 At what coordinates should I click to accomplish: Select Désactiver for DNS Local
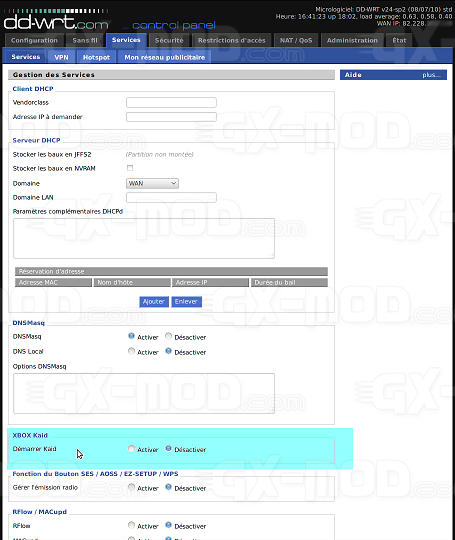click(x=168, y=351)
